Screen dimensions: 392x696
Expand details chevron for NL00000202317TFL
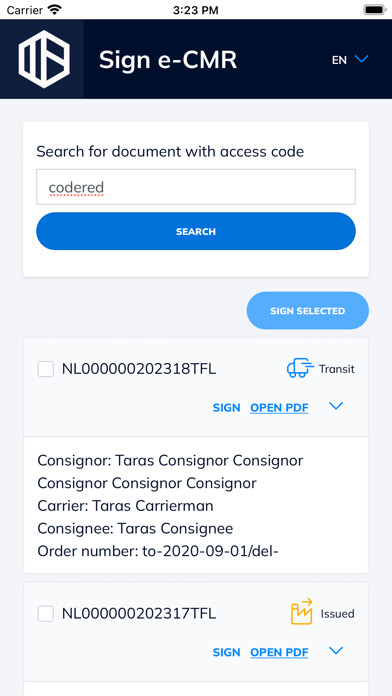(x=336, y=651)
